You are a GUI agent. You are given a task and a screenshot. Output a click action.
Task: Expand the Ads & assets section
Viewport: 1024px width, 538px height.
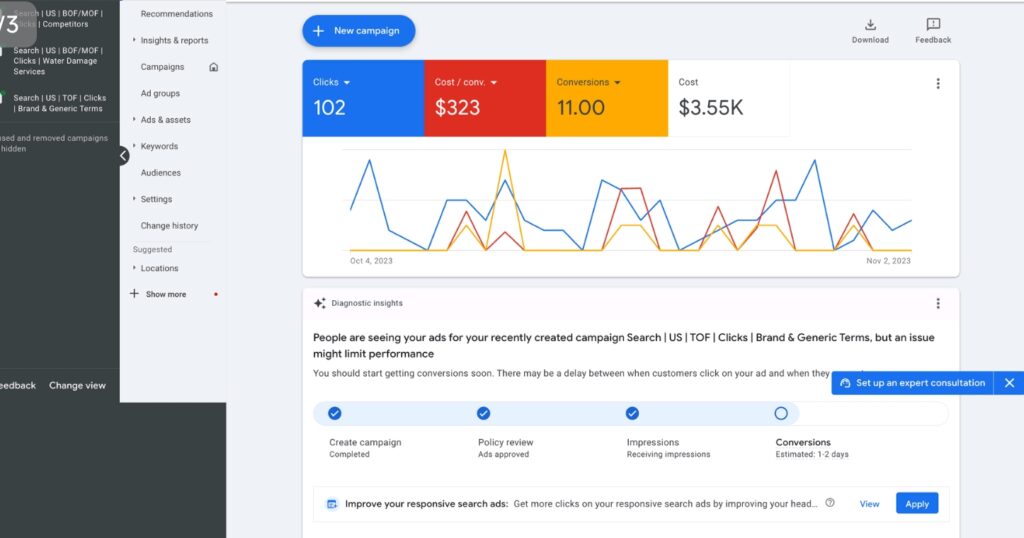point(165,120)
